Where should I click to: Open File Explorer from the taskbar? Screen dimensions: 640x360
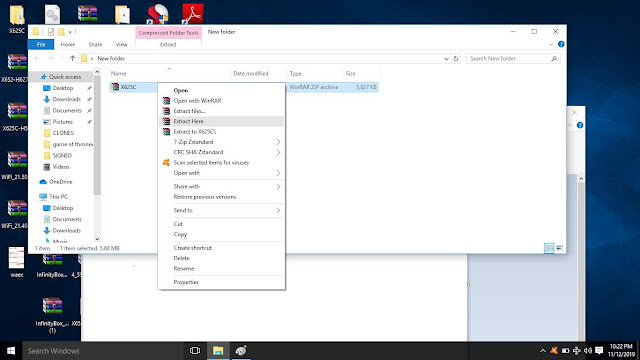point(218,351)
